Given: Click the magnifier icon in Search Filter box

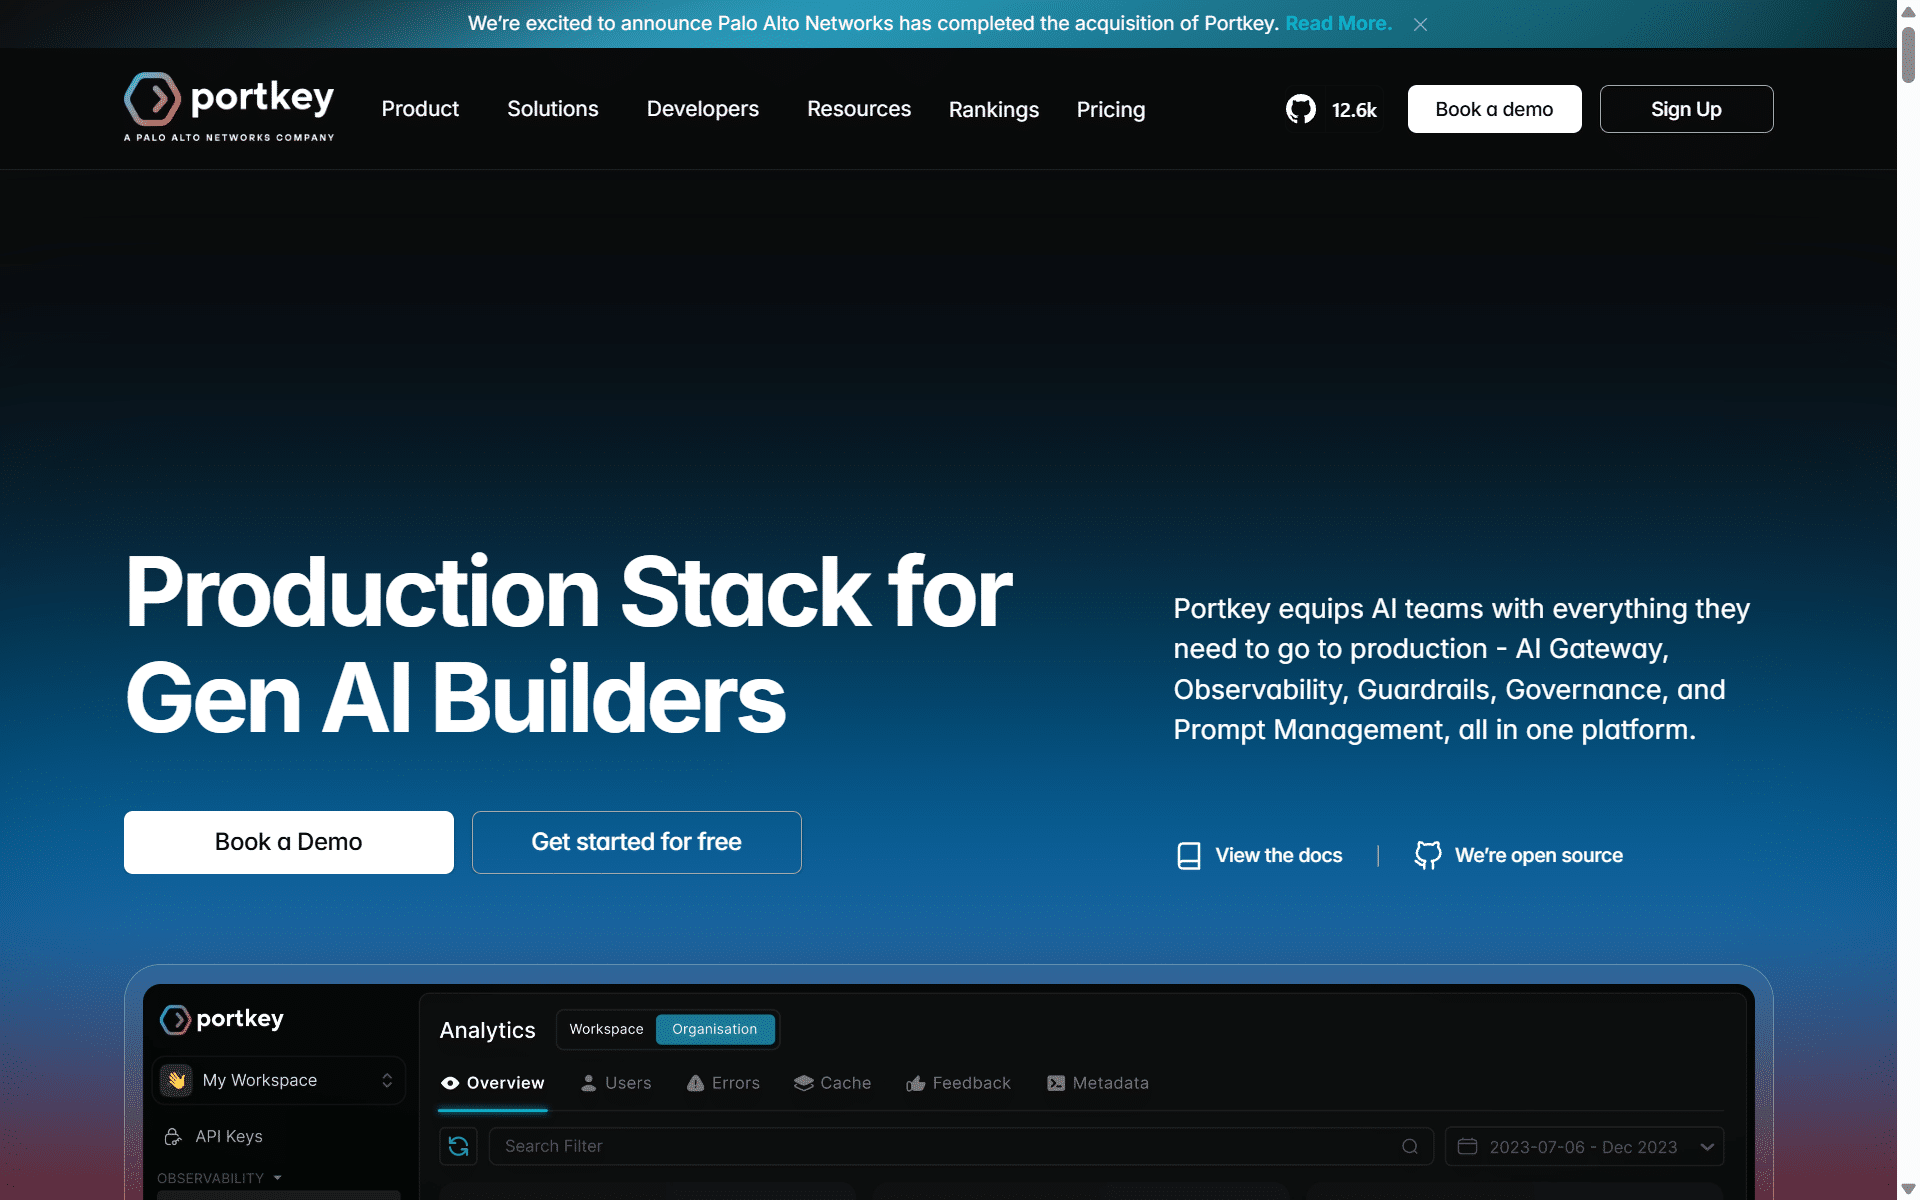Looking at the screenshot, I should tap(1410, 1146).
